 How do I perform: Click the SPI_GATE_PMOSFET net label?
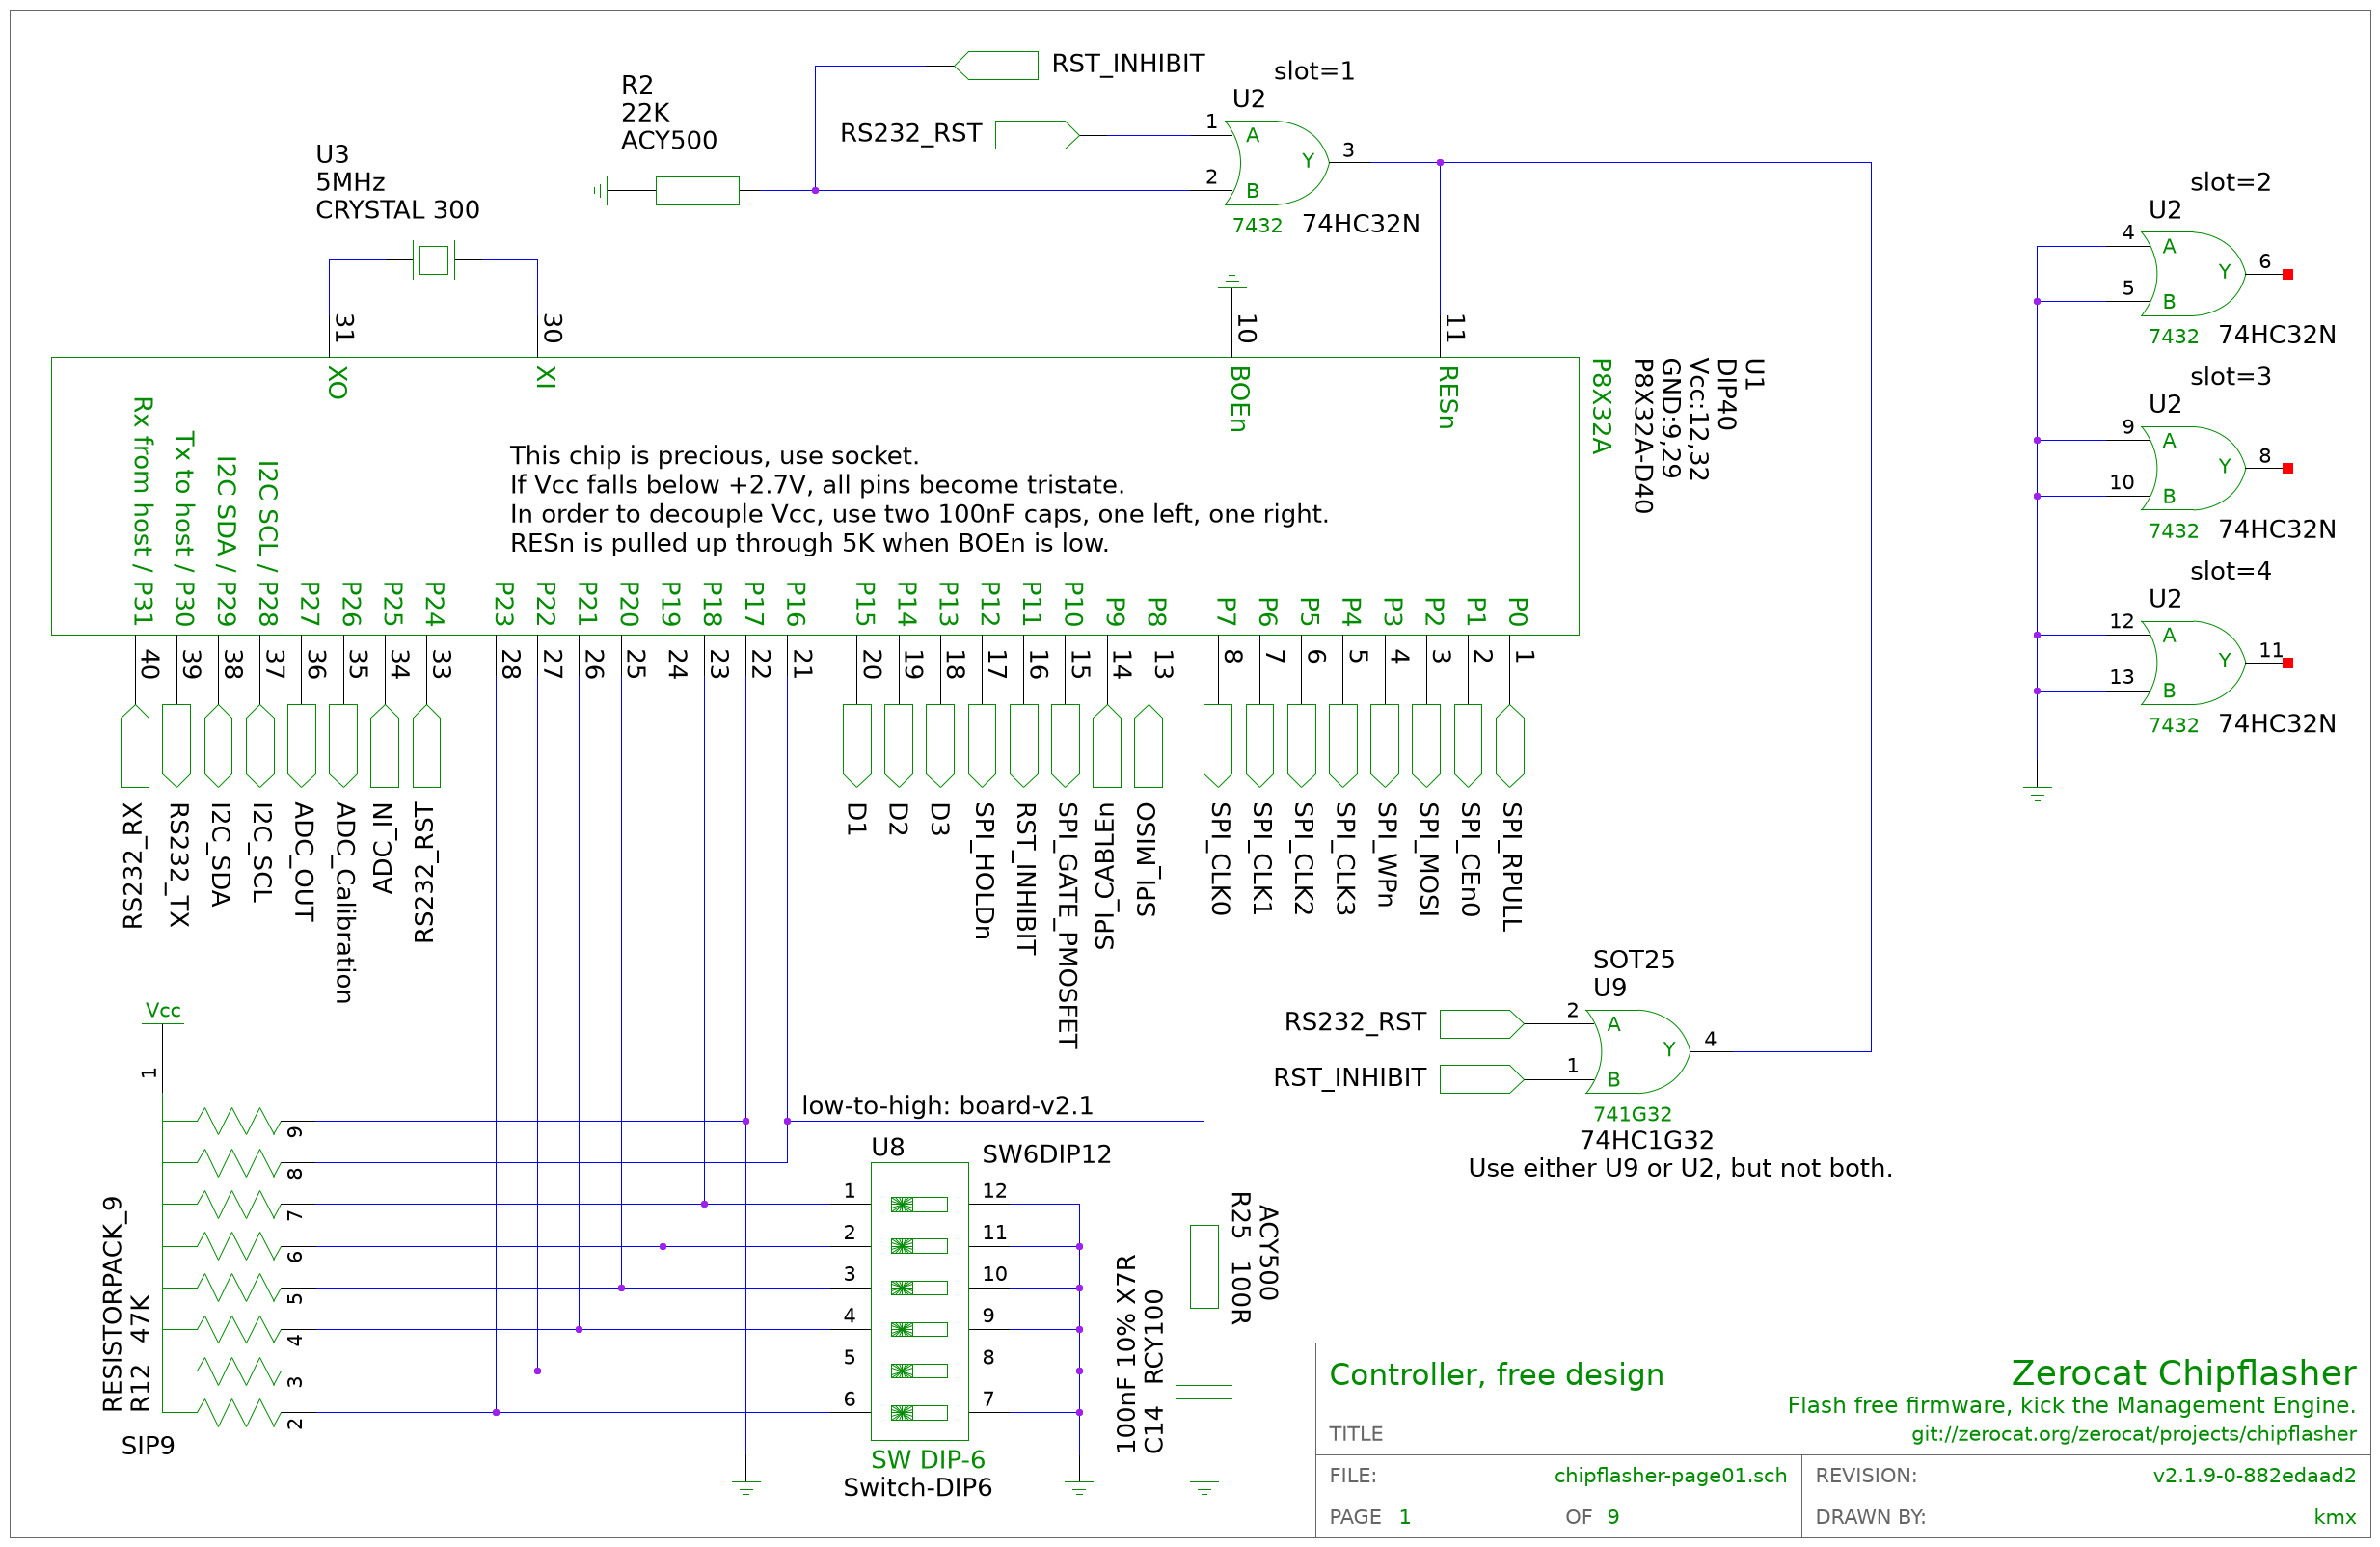[x=1067, y=925]
